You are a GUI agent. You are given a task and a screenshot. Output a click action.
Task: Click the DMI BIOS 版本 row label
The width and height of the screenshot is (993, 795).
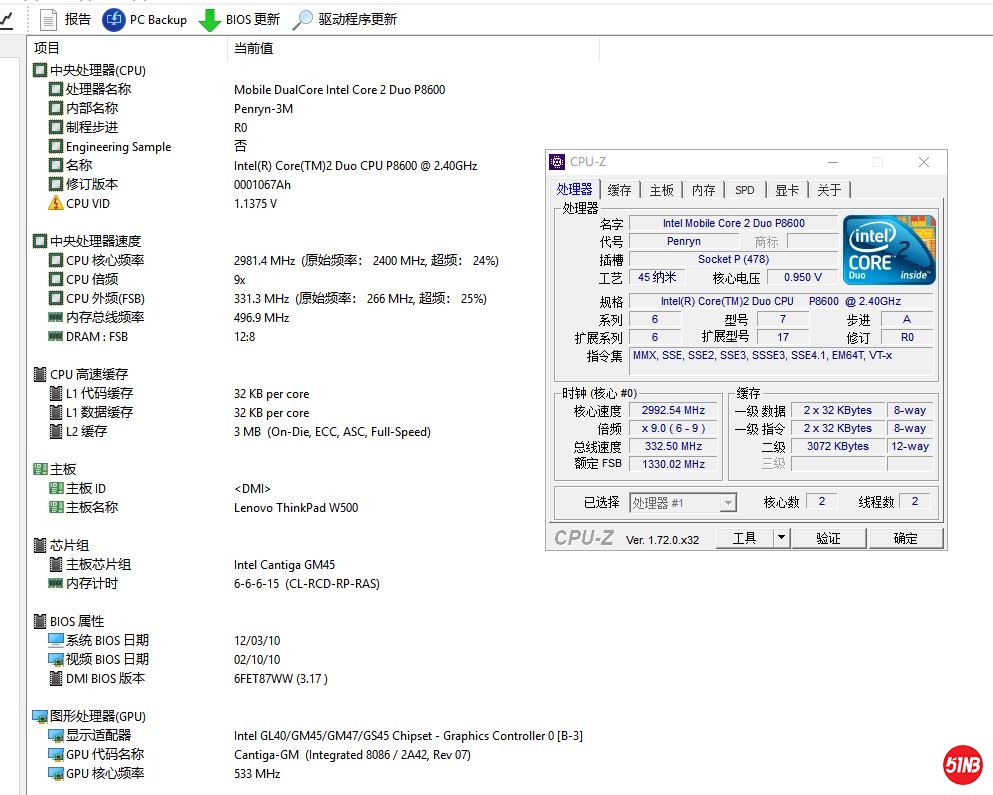click(x=105, y=678)
